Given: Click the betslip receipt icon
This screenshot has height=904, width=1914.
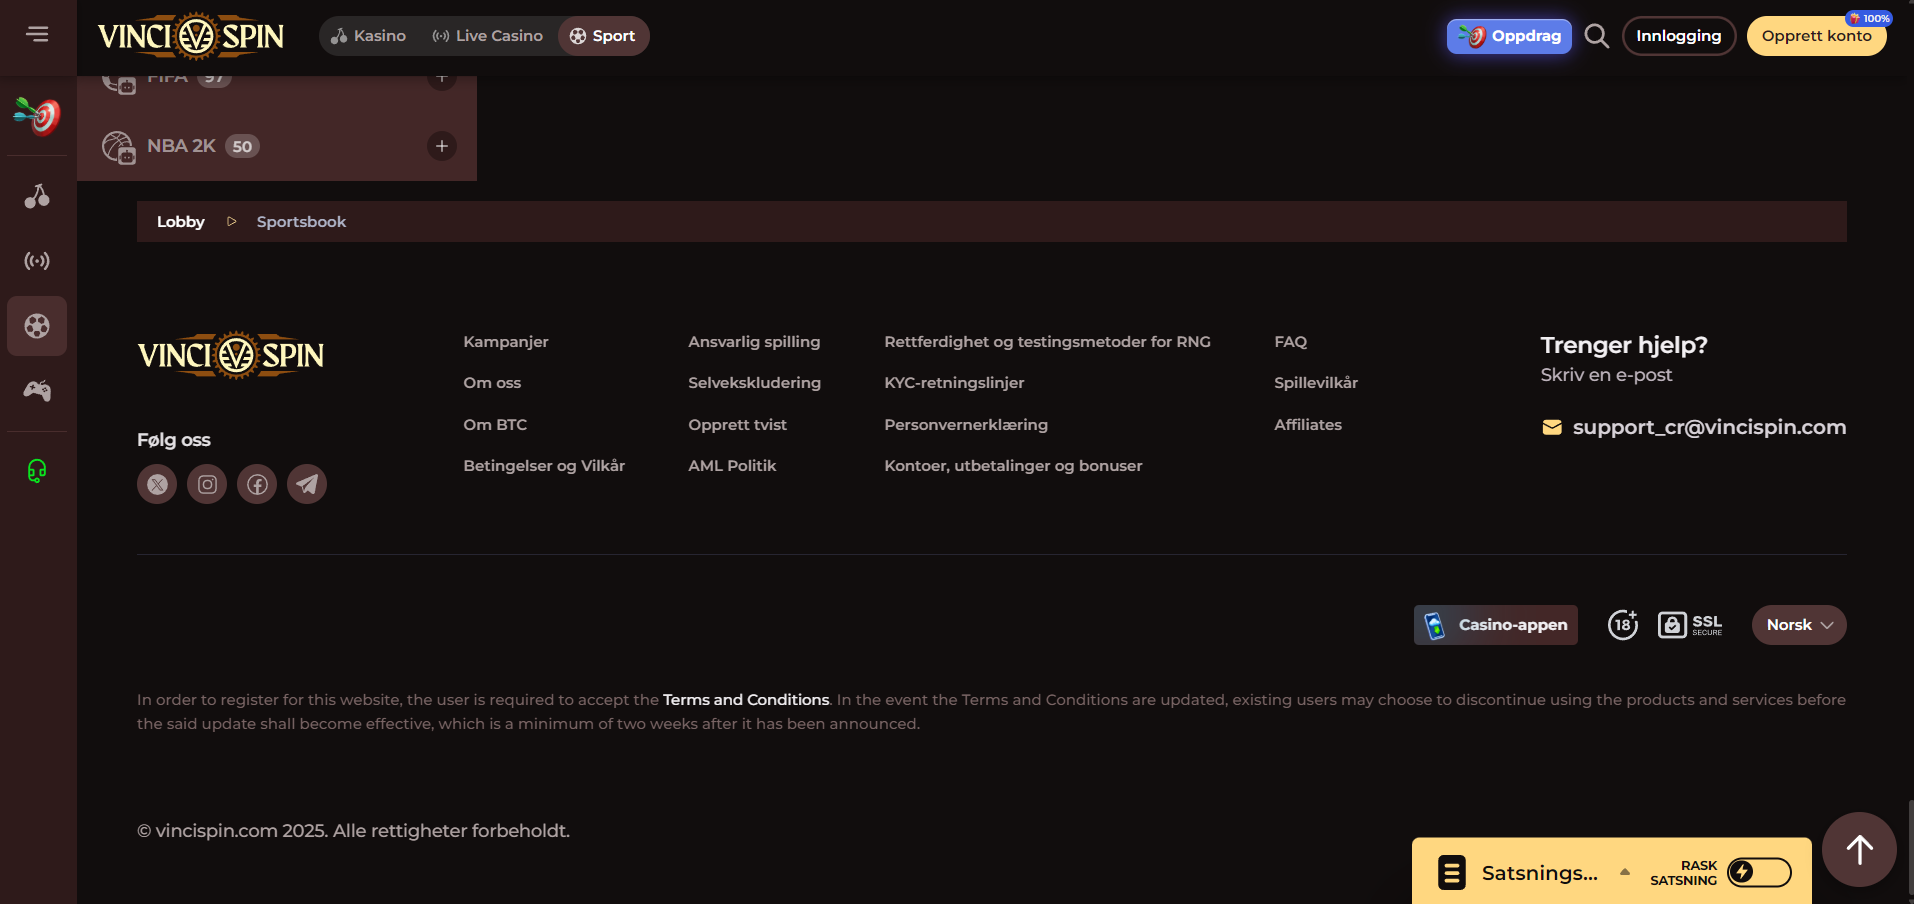Looking at the screenshot, I should point(1452,872).
